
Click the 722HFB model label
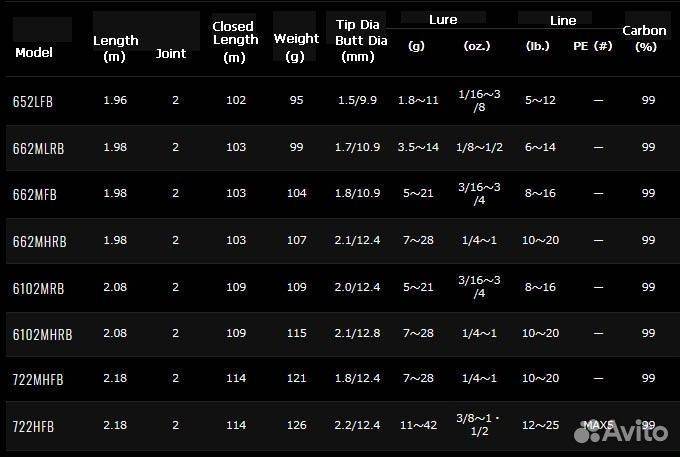pyautogui.click(x=35, y=426)
